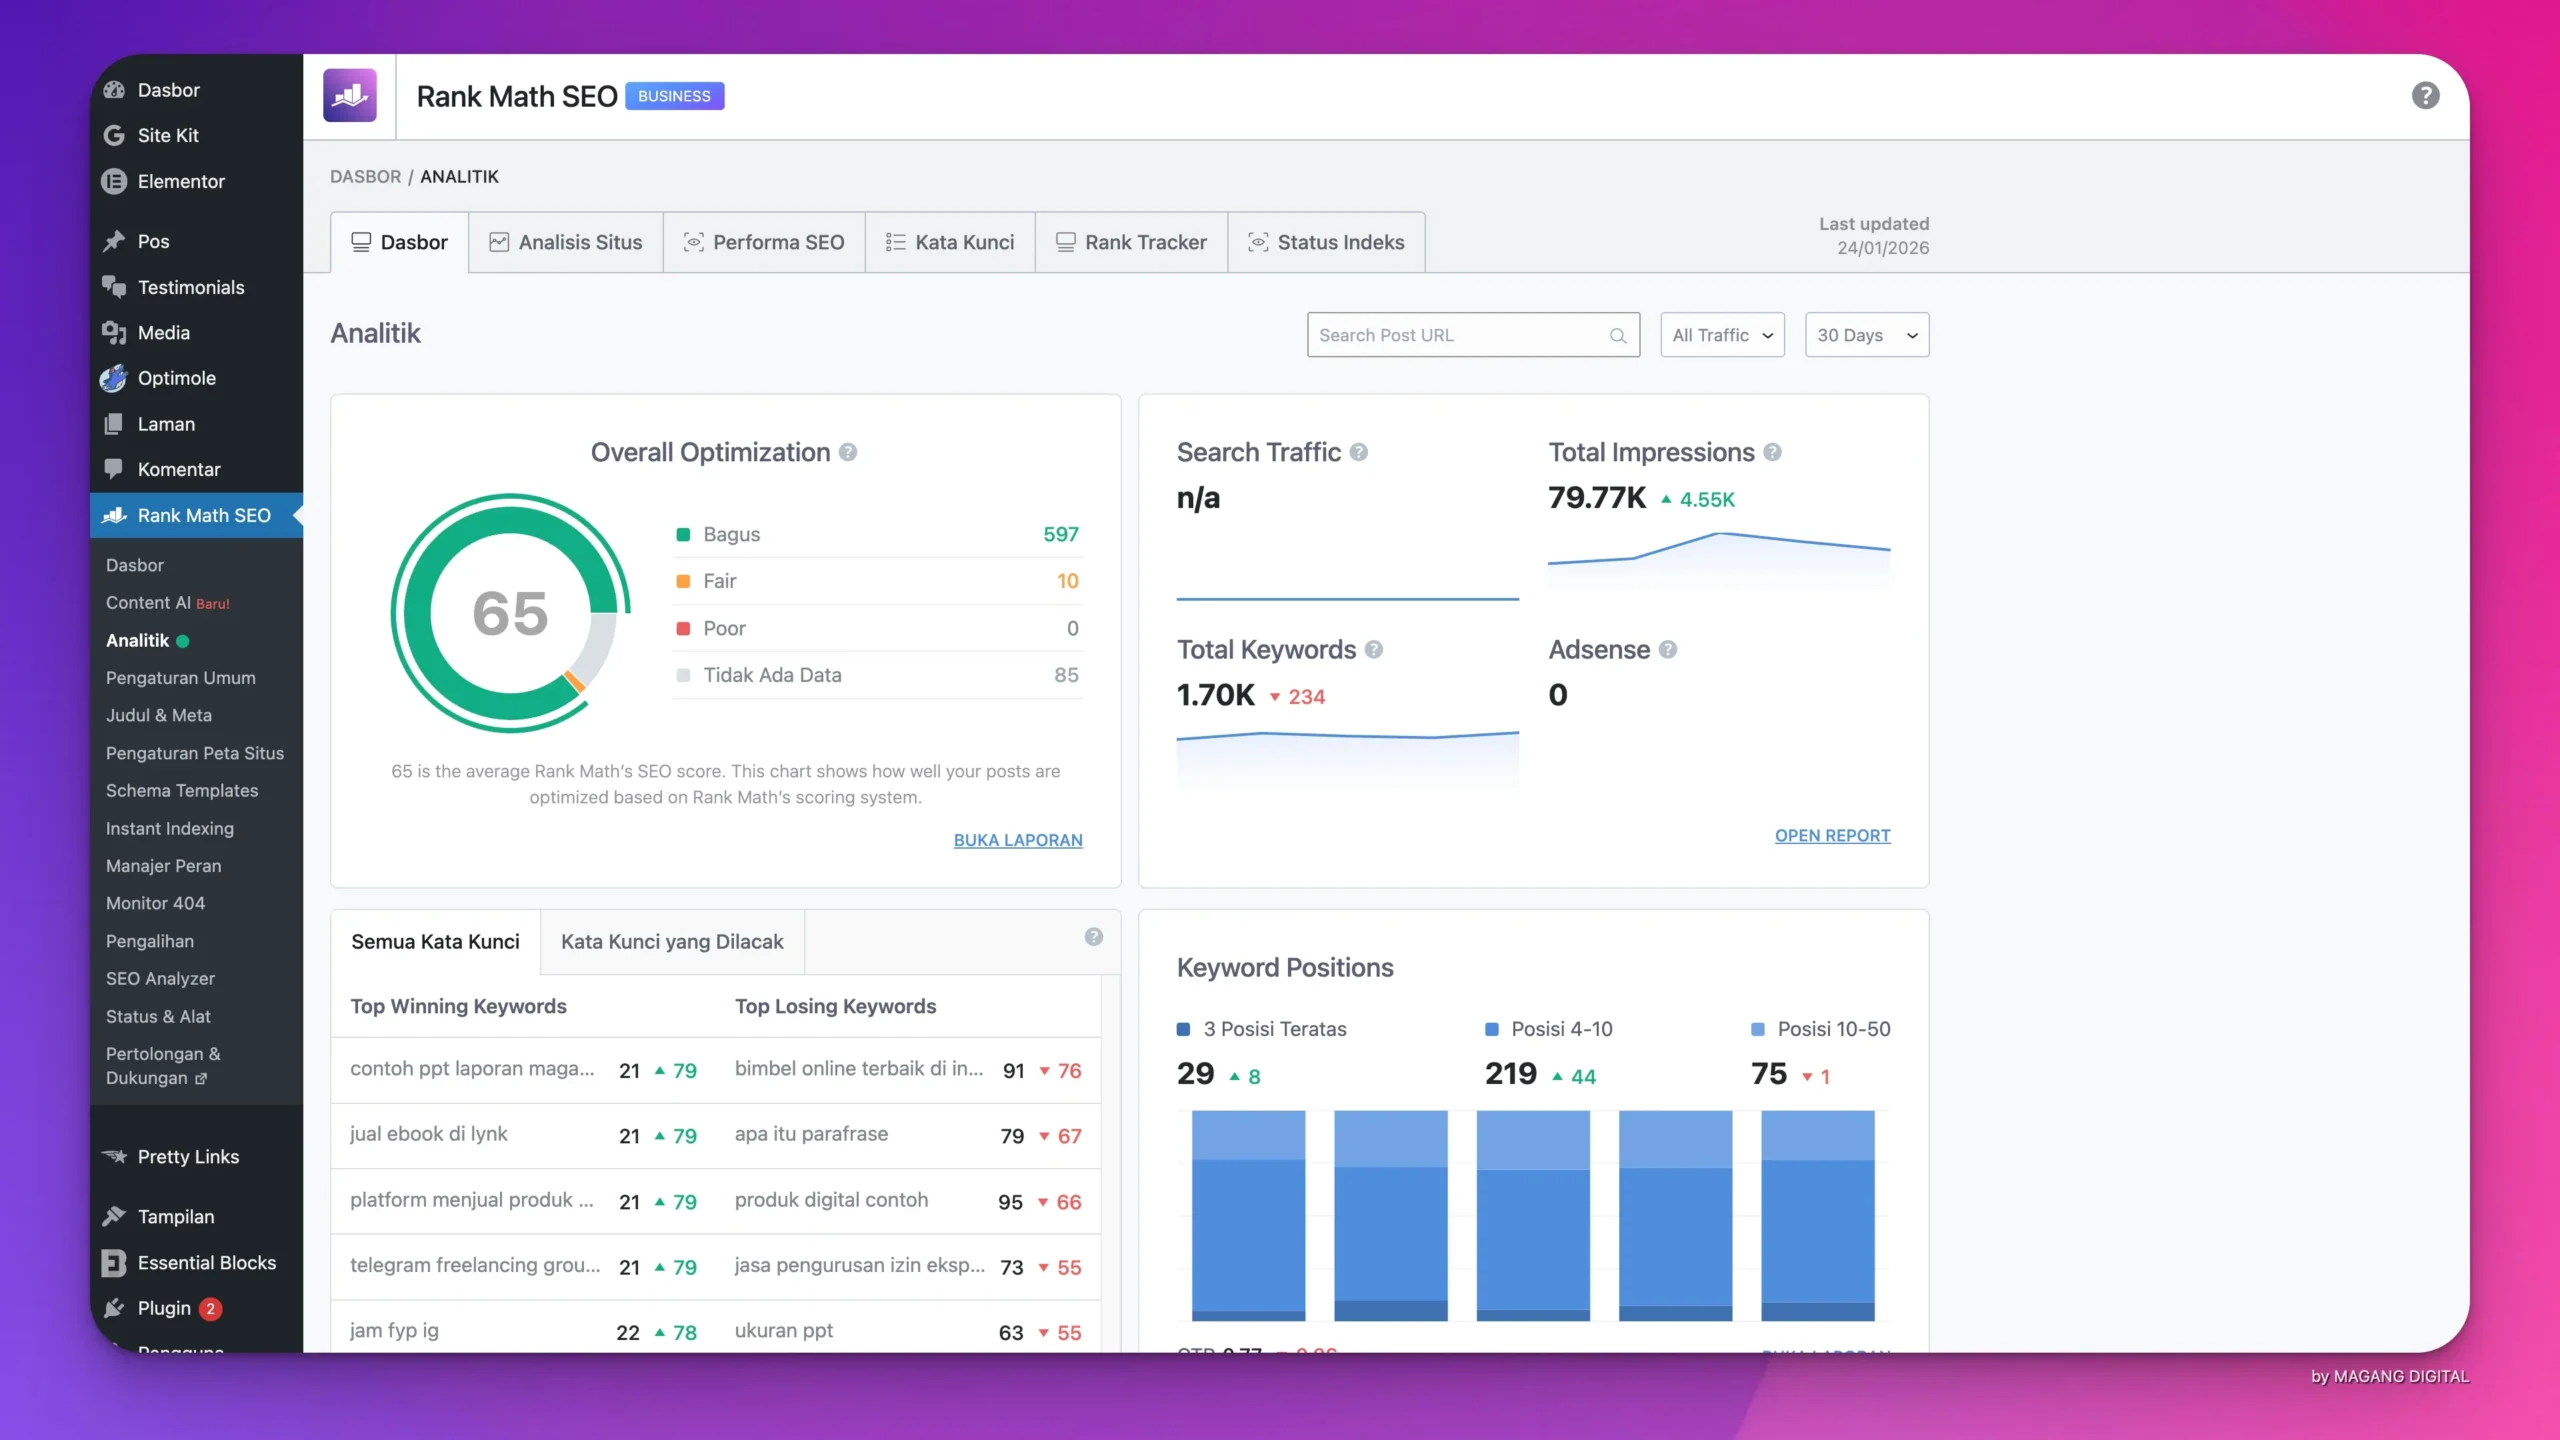Click the search magnifier icon in URL field
Image resolution: width=2560 pixels, height=1440 pixels.
coord(1617,336)
